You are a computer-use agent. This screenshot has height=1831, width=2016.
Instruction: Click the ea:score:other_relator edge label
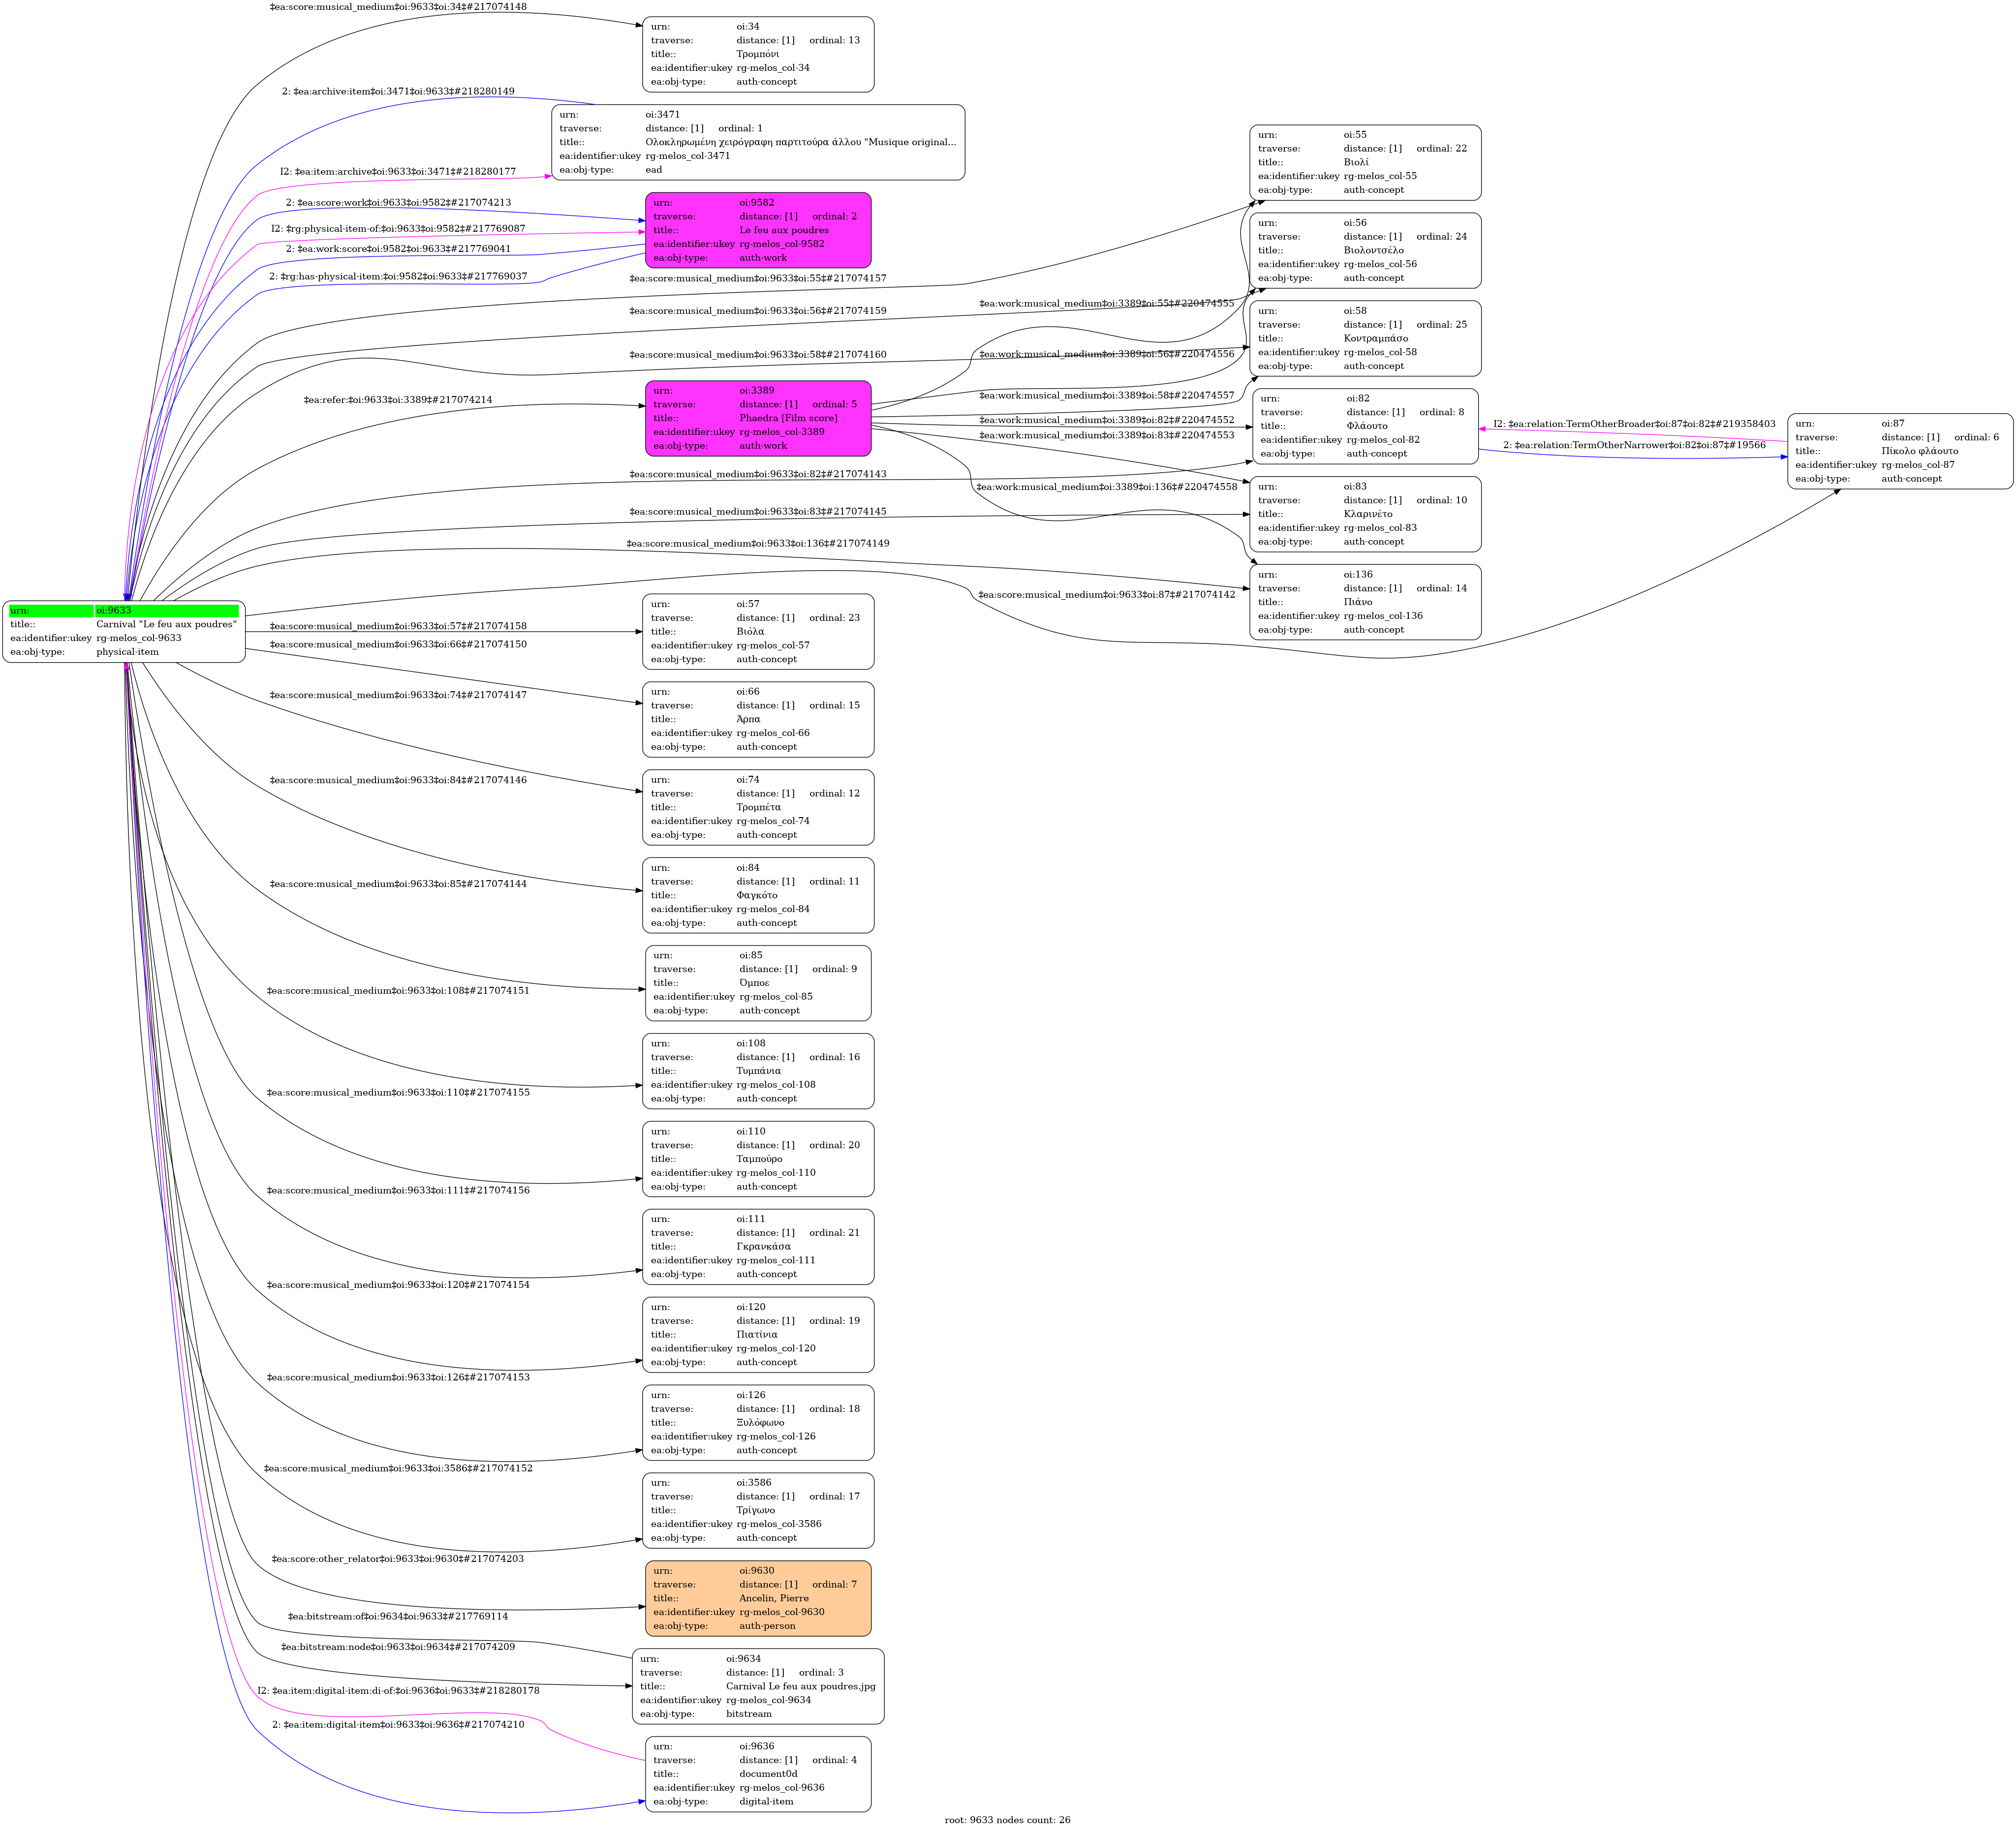click(x=398, y=1559)
